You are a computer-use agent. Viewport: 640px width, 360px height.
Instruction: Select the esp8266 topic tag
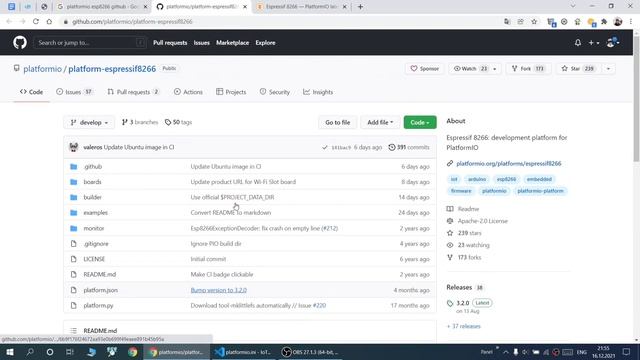pyautogui.click(x=506, y=179)
